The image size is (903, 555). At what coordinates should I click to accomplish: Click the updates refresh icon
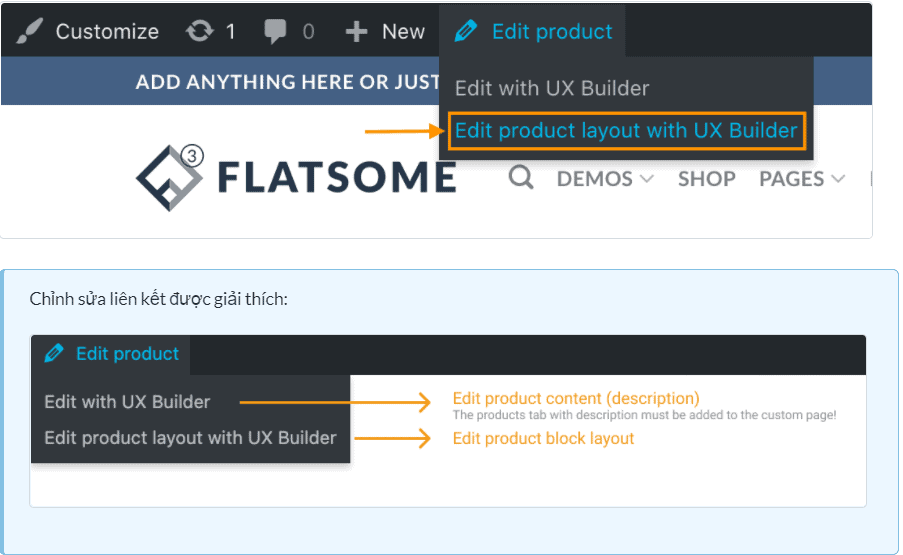[x=200, y=31]
